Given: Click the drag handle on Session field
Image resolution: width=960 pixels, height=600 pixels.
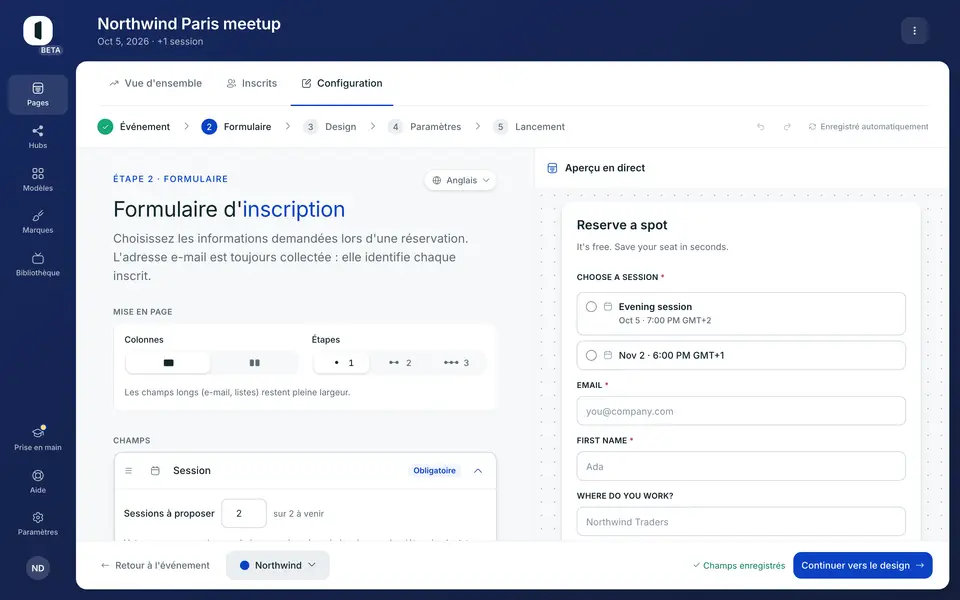Looking at the screenshot, I should tap(129, 471).
